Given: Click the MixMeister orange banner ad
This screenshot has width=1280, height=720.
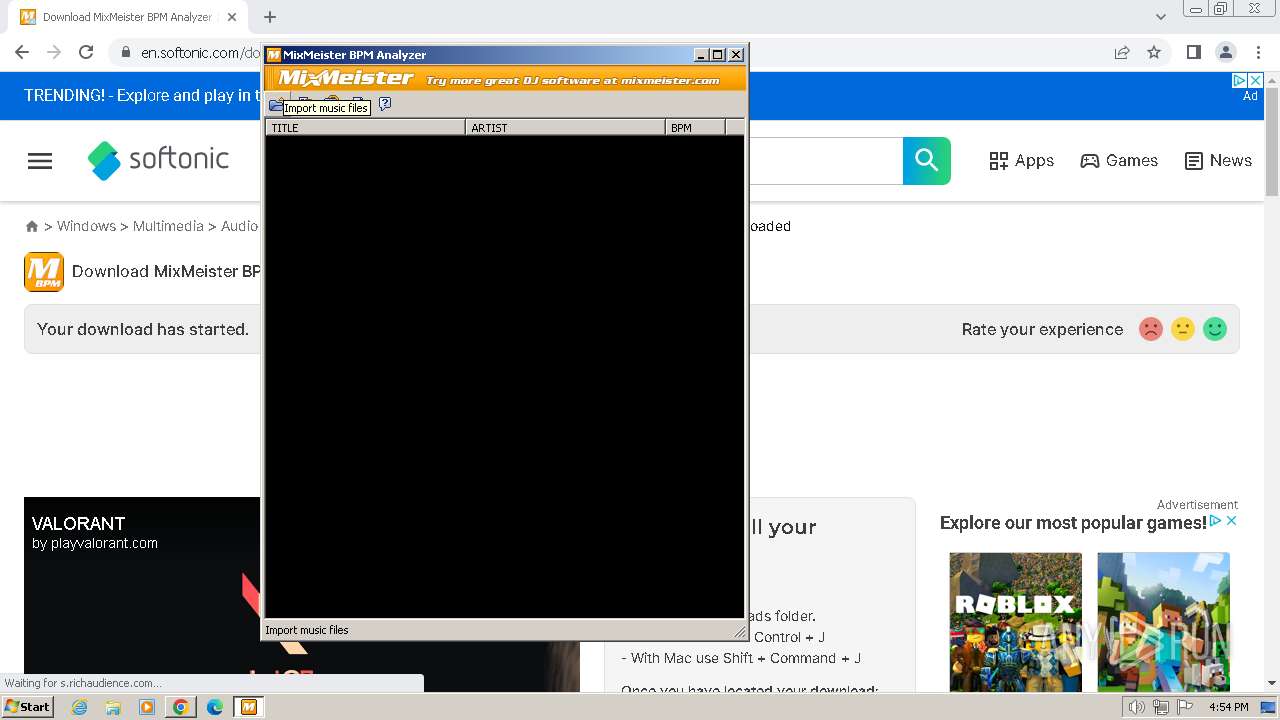Looking at the screenshot, I should click(x=505, y=79).
